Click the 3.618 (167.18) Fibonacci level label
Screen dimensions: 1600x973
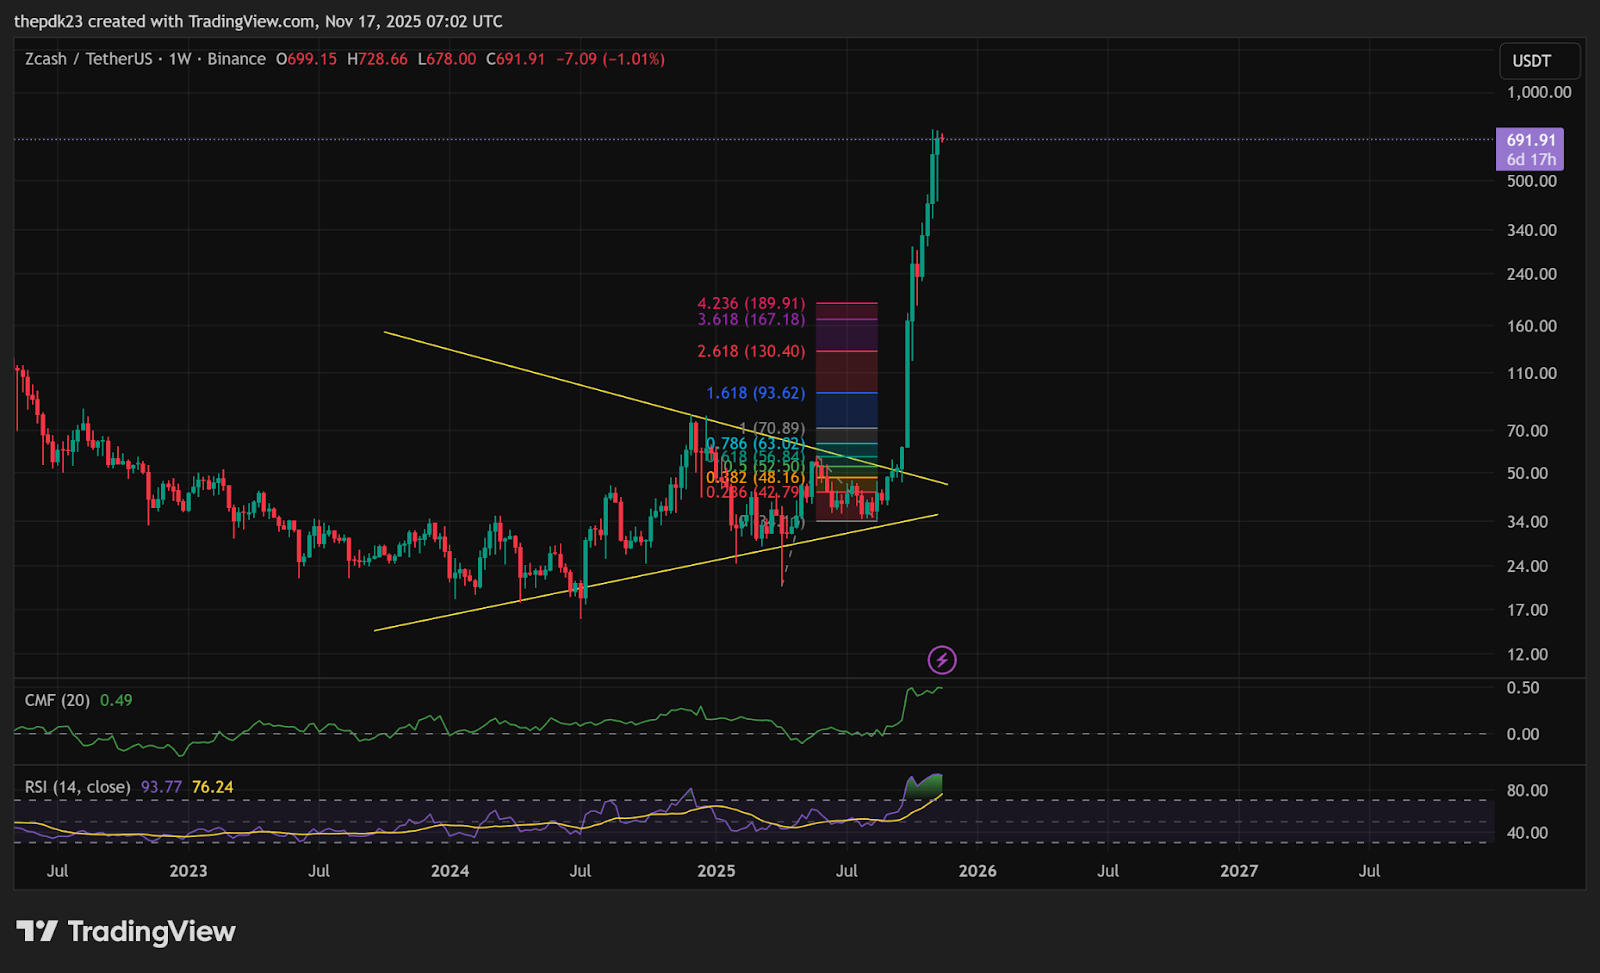click(x=750, y=320)
